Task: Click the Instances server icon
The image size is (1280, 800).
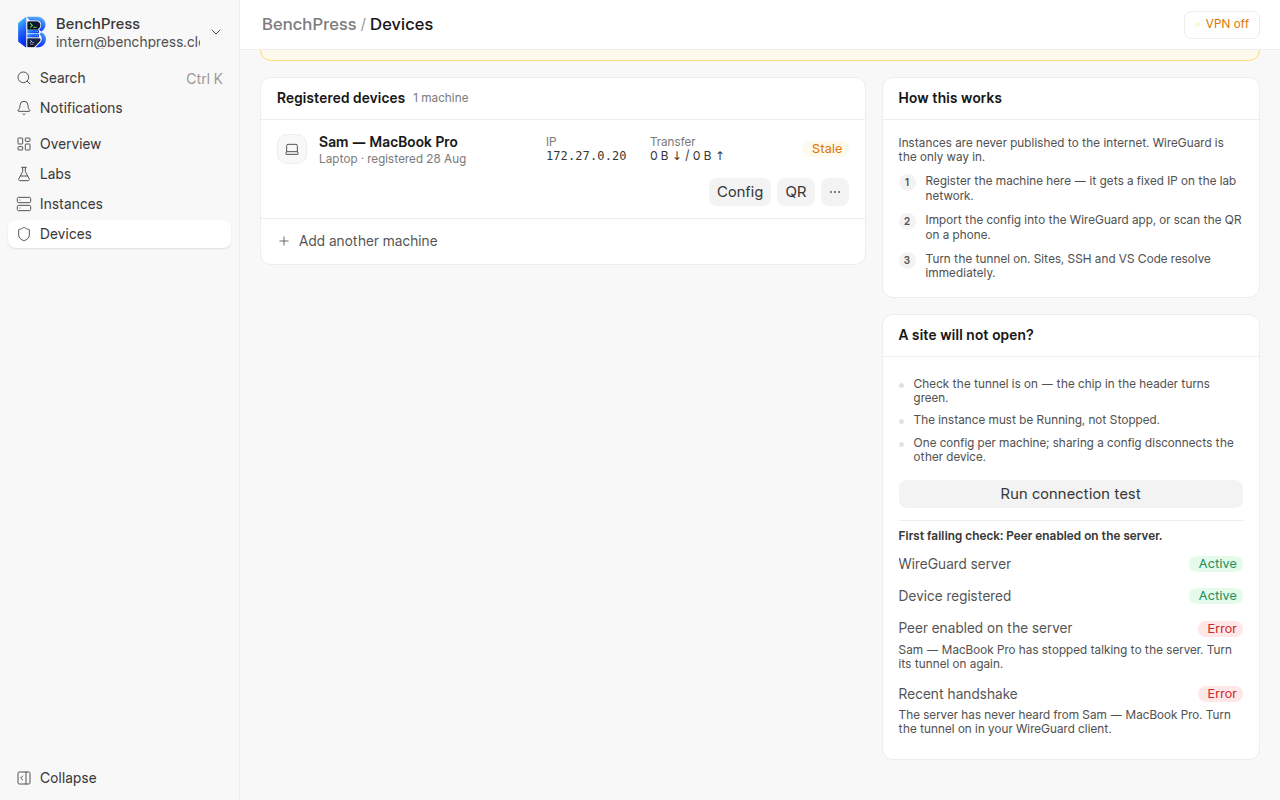Action: tap(24, 204)
